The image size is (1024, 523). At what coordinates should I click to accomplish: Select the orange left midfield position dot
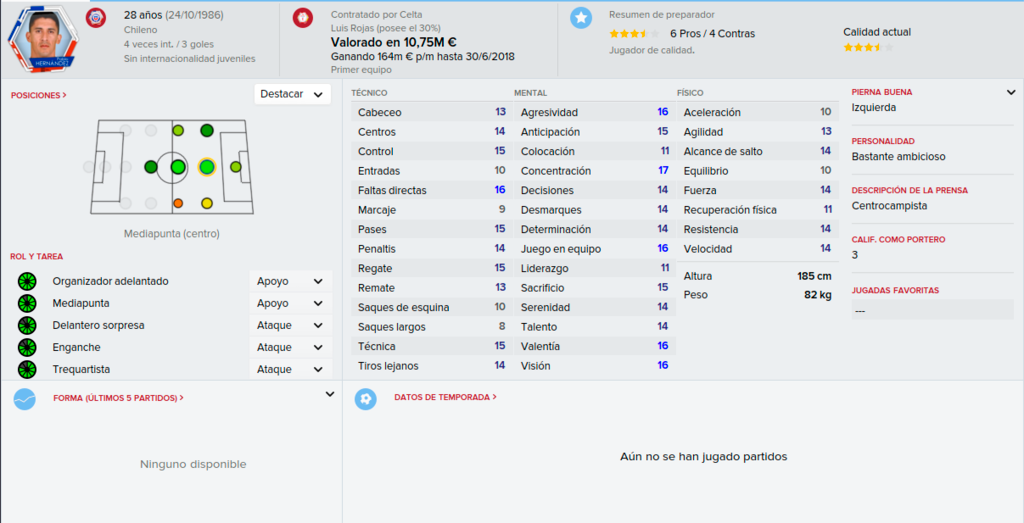click(x=178, y=204)
